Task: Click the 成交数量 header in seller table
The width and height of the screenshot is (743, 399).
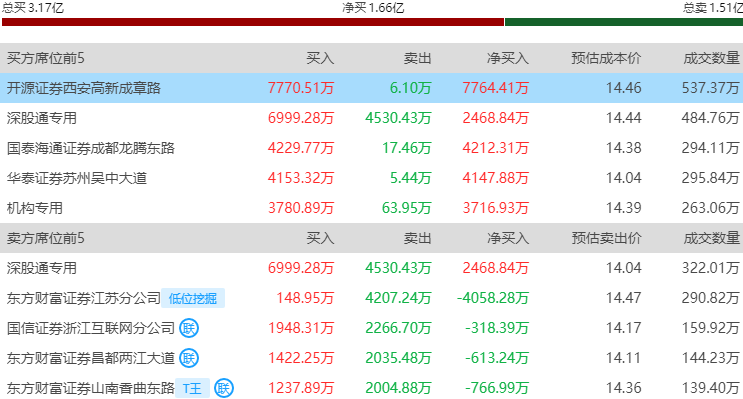Action: (711, 238)
